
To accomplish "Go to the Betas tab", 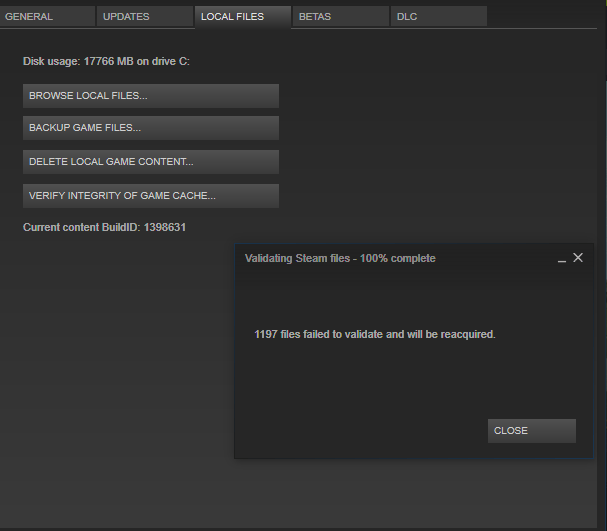I will tap(341, 16).
